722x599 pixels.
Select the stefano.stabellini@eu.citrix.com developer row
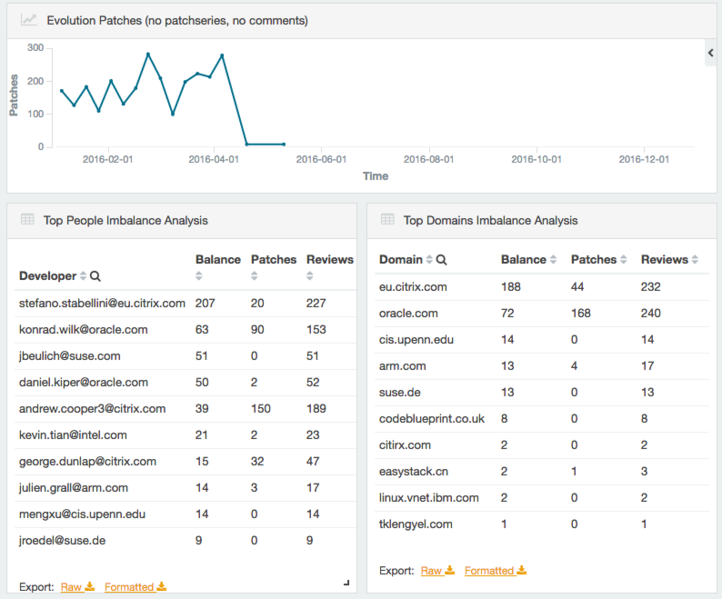pos(102,302)
